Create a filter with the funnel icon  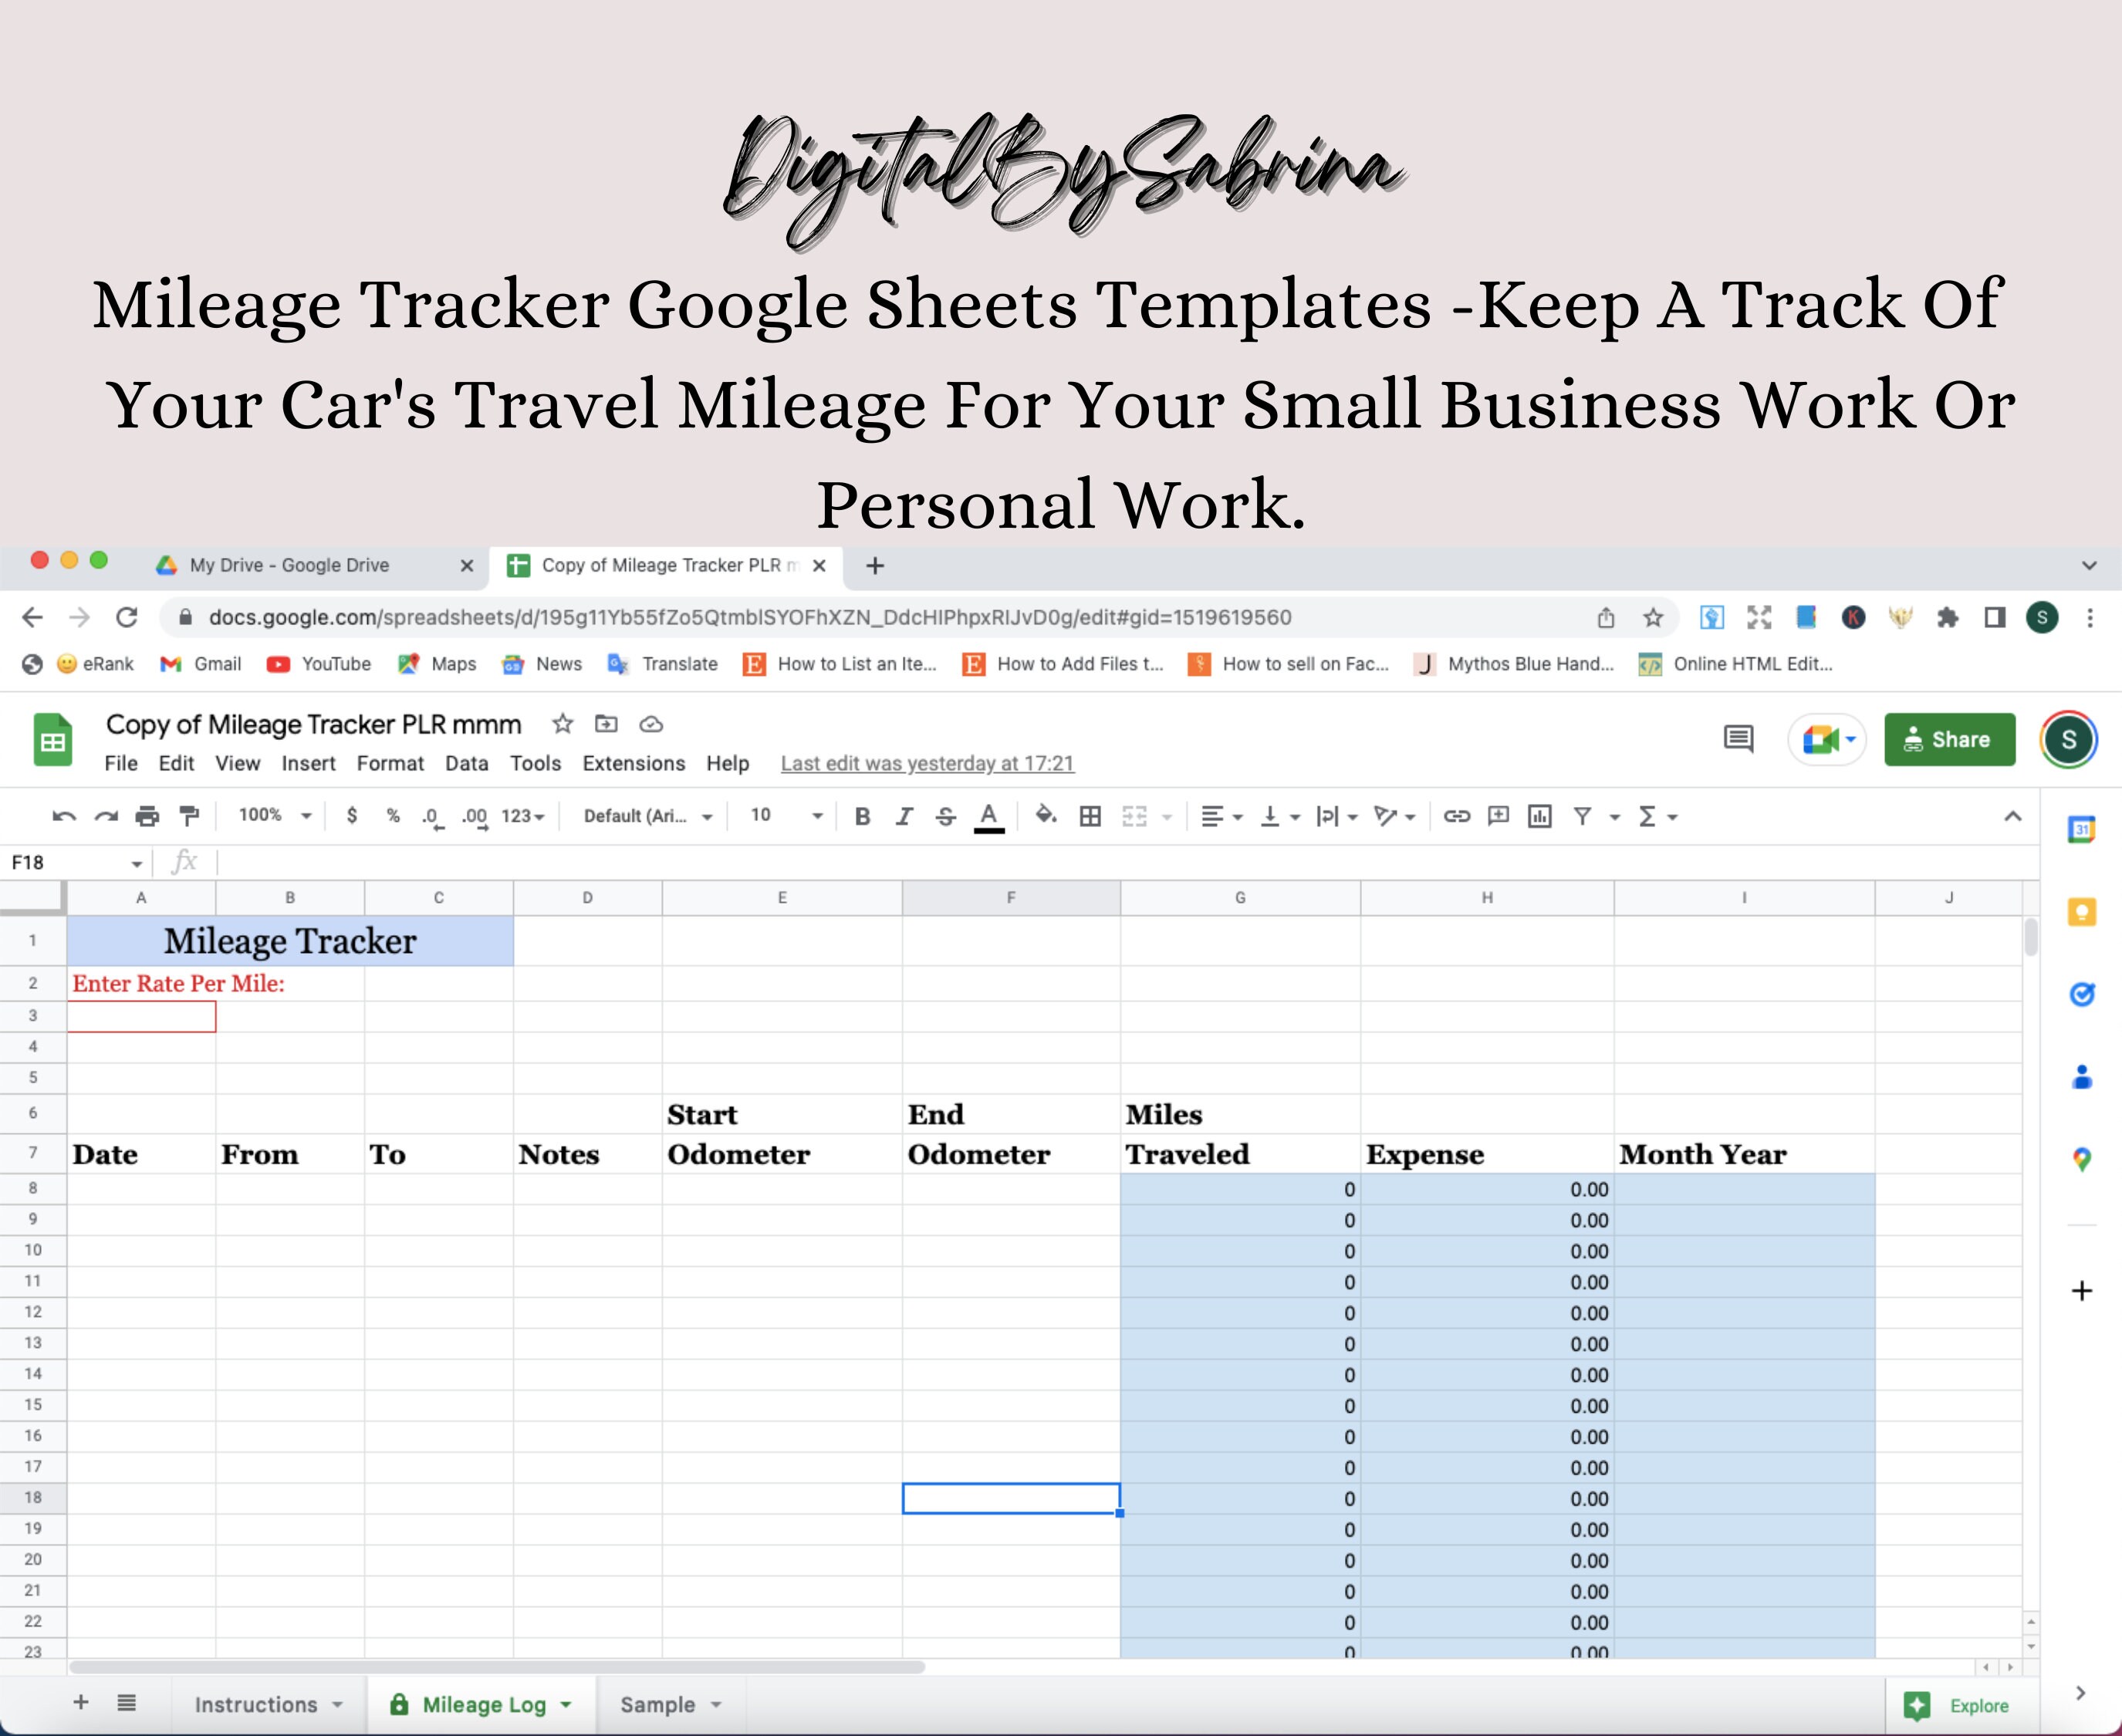pyautogui.click(x=1582, y=817)
